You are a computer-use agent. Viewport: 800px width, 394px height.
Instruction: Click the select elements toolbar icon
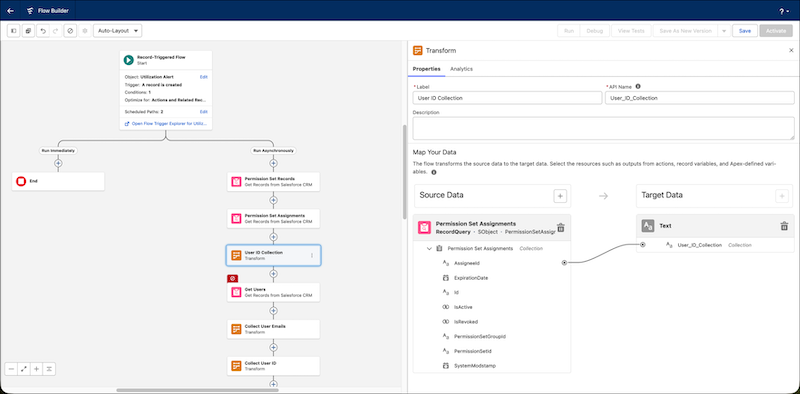click(28, 31)
